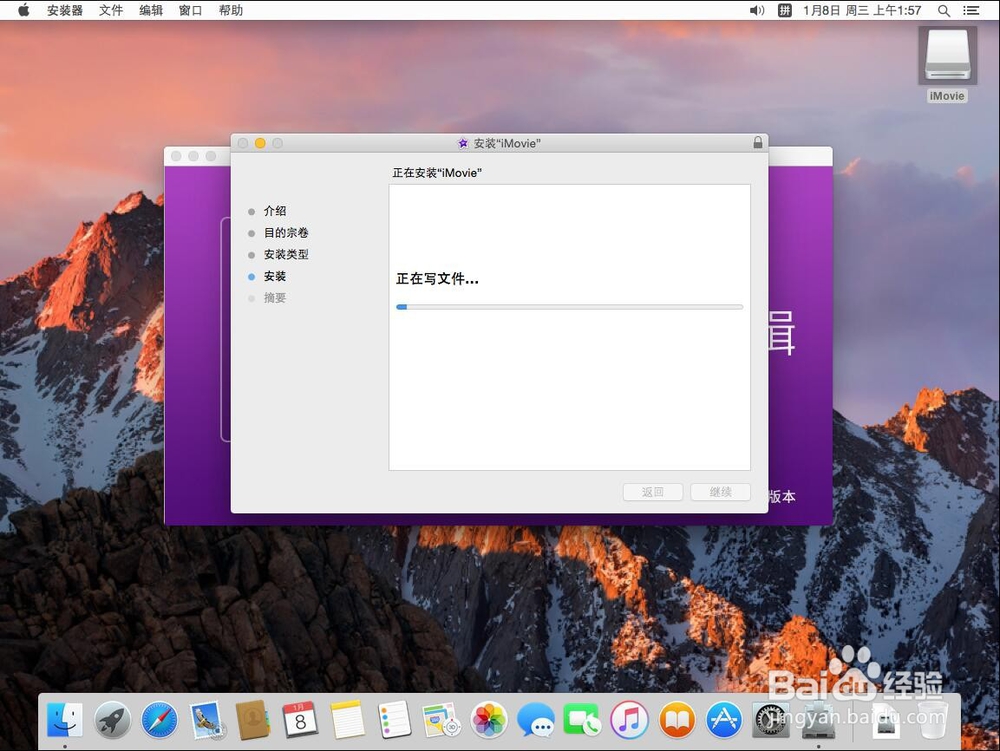This screenshot has height=751, width=1000.
Task: Open iBooks app in the Dock
Action: (677, 720)
